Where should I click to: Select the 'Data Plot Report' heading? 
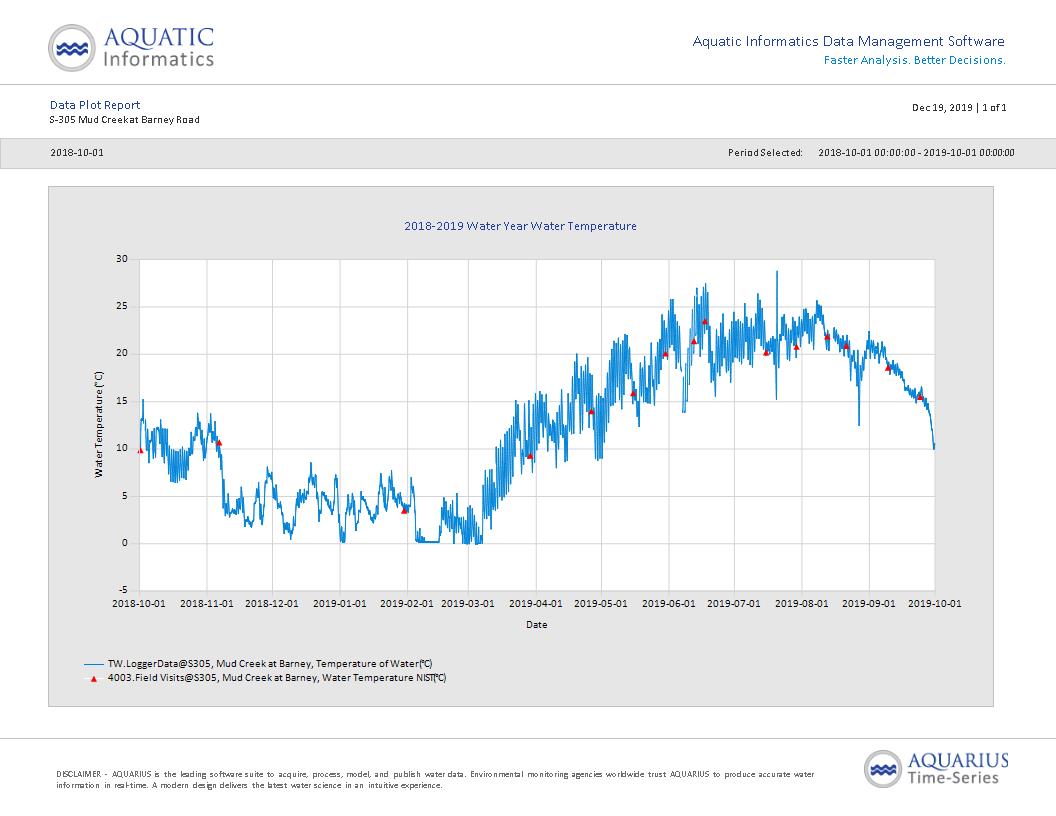[95, 105]
